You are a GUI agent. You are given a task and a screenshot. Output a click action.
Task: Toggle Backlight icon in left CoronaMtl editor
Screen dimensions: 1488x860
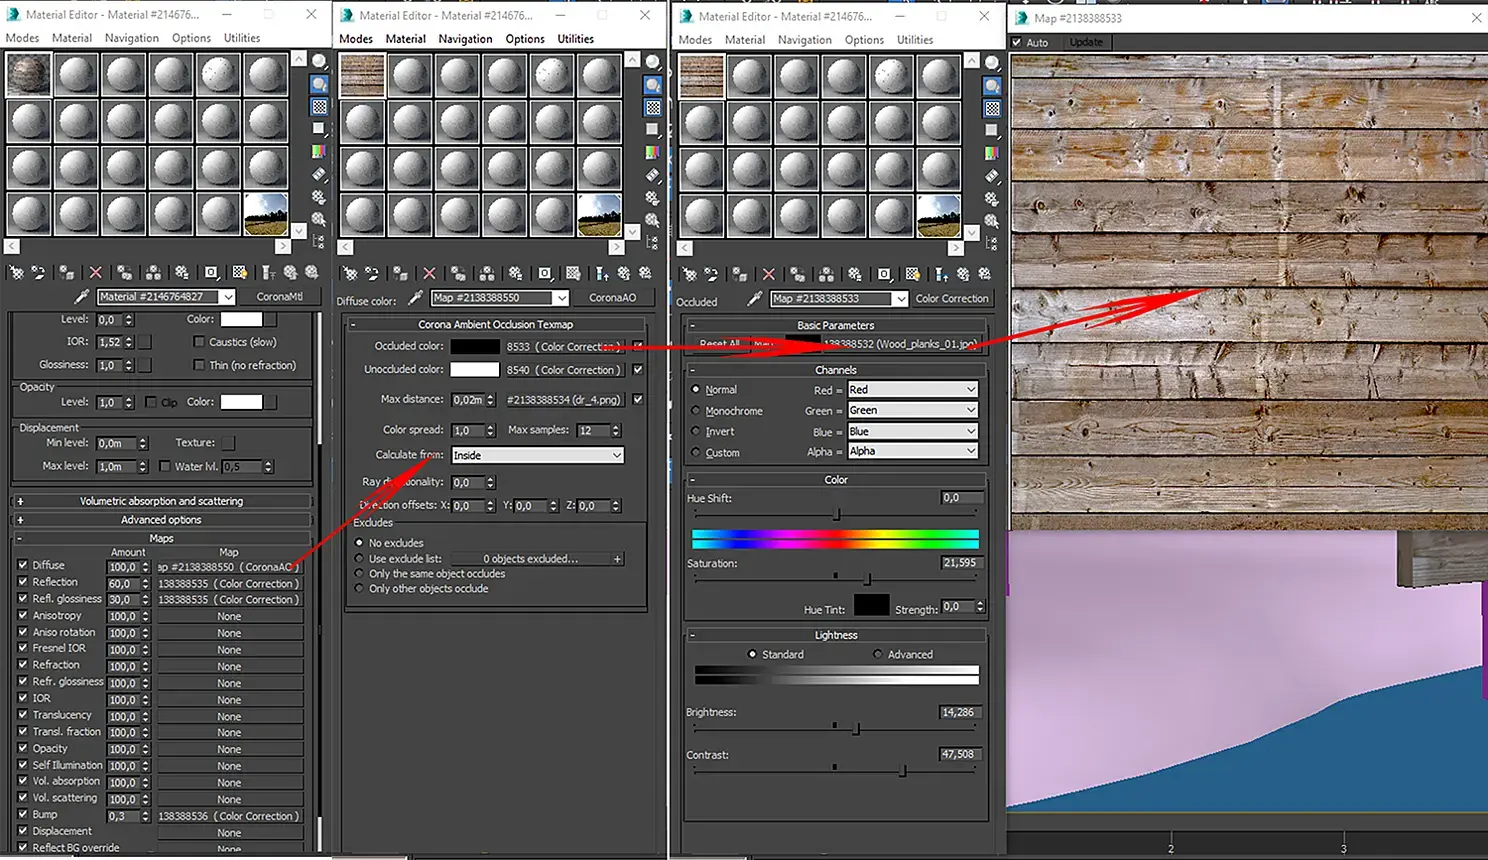[x=319, y=84]
